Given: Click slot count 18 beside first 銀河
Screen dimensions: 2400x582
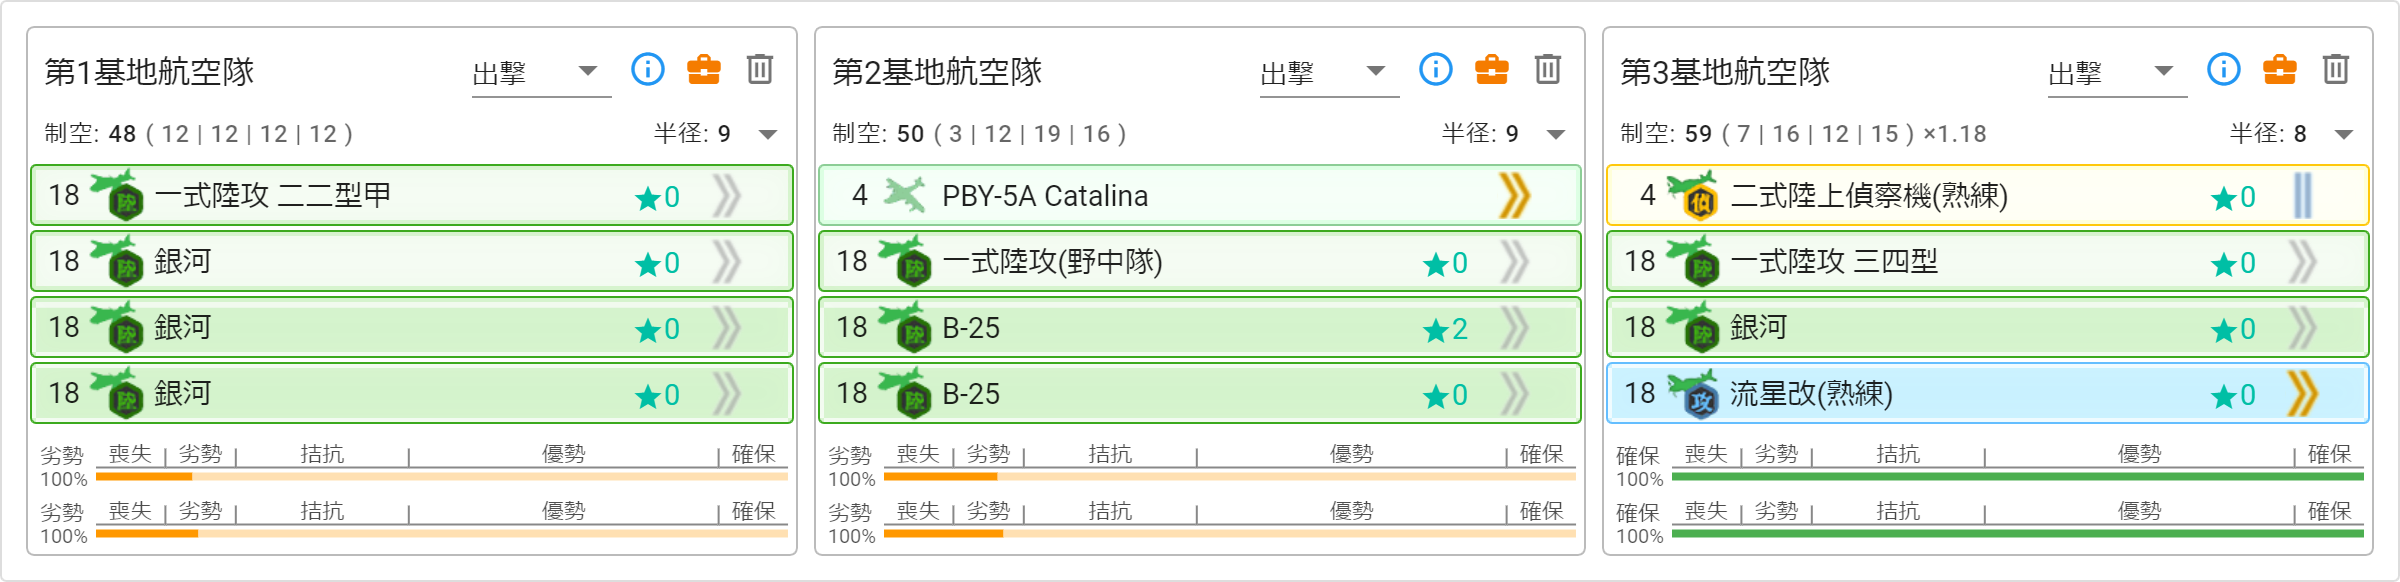Looking at the screenshot, I should tap(64, 261).
